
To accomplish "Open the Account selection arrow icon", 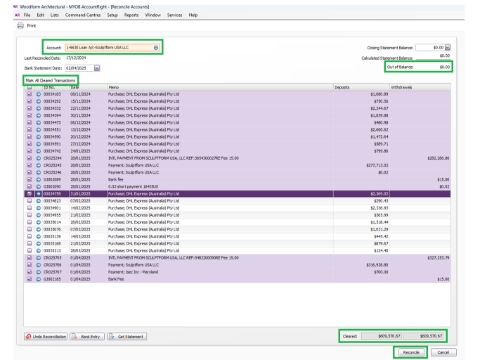I will coord(156,48).
